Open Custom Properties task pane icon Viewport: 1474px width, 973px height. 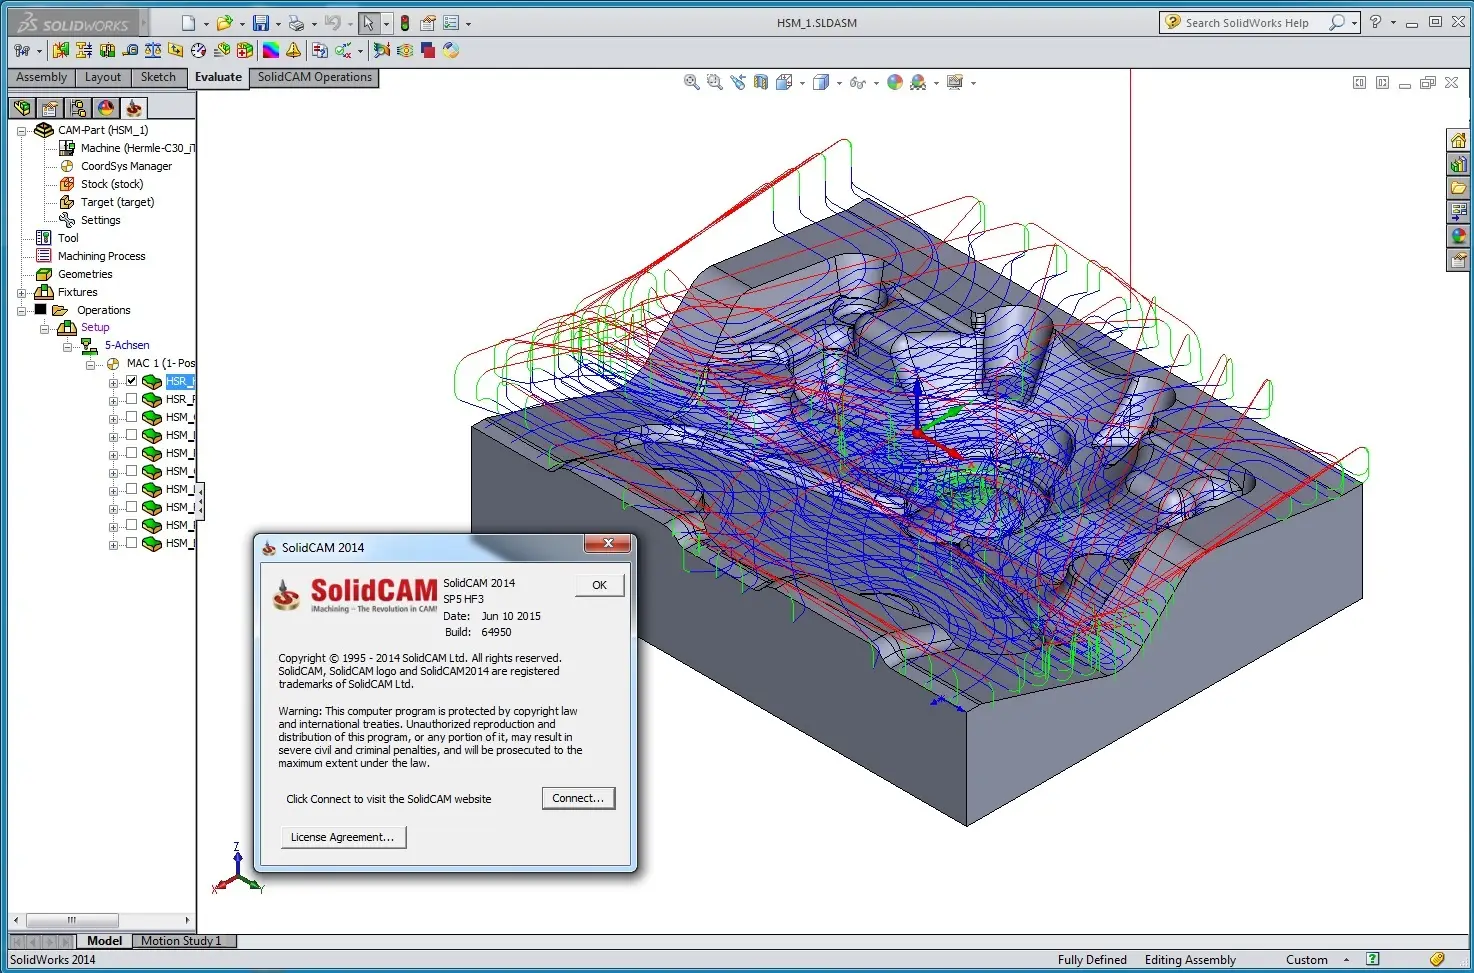coord(1458,260)
